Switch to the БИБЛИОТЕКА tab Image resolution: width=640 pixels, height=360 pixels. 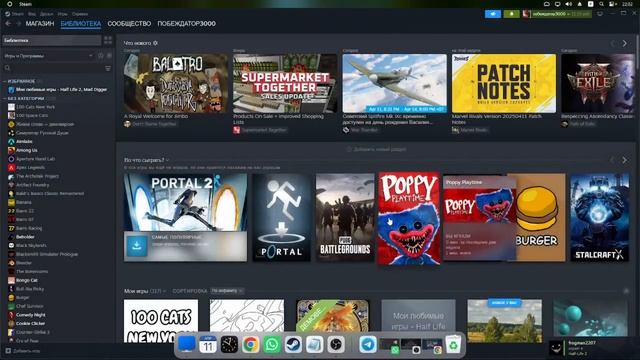point(81,24)
